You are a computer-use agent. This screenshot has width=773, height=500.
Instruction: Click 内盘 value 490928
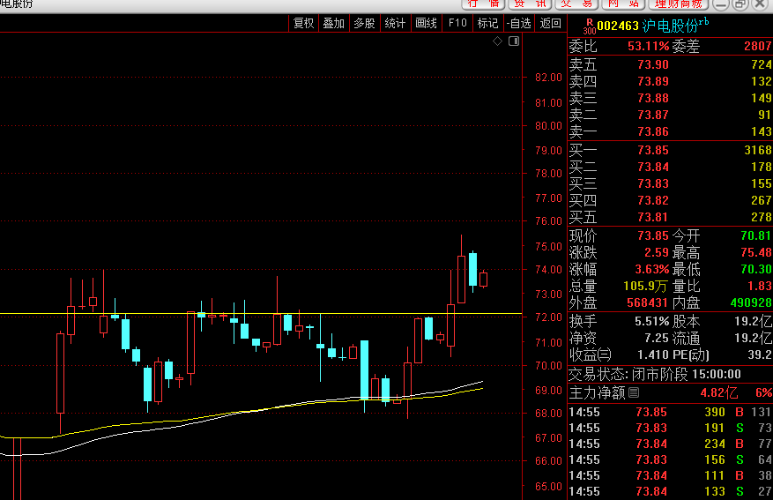coord(751,303)
